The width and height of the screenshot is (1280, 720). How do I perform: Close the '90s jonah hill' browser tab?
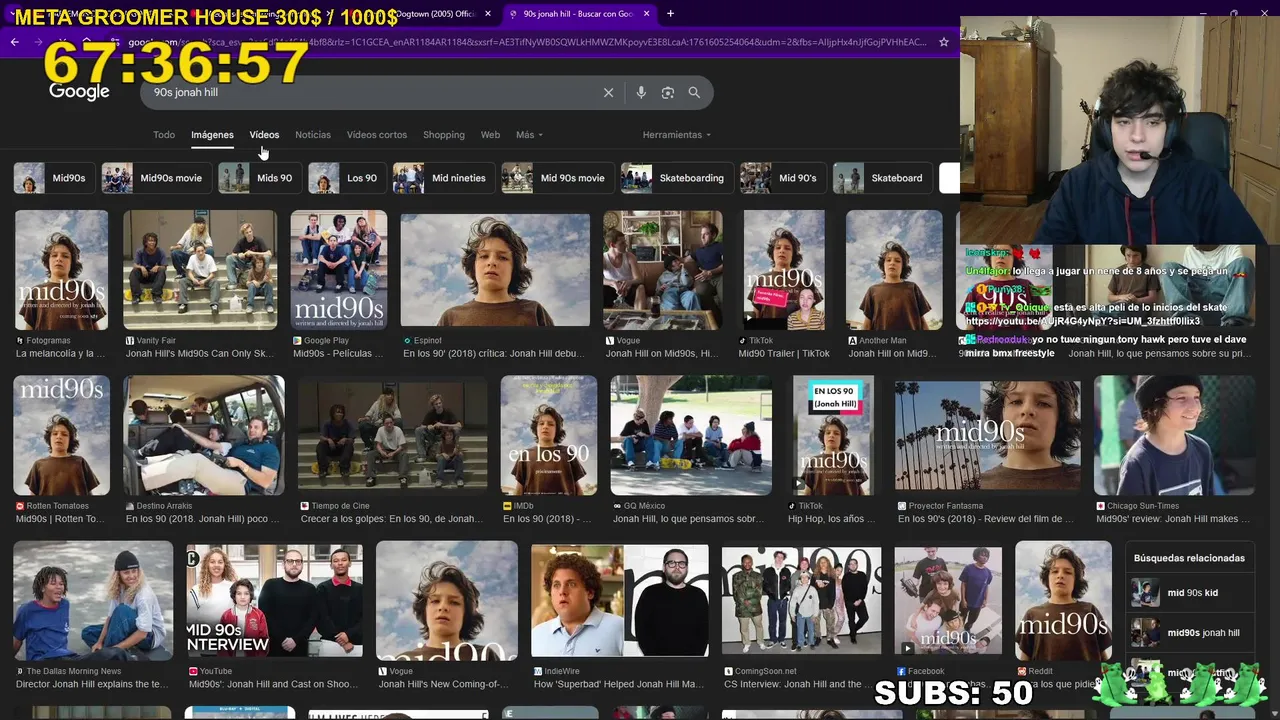[646, 14]
